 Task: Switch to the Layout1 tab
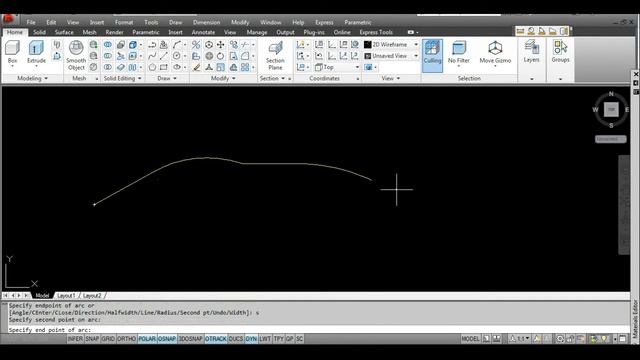(66, 296)
